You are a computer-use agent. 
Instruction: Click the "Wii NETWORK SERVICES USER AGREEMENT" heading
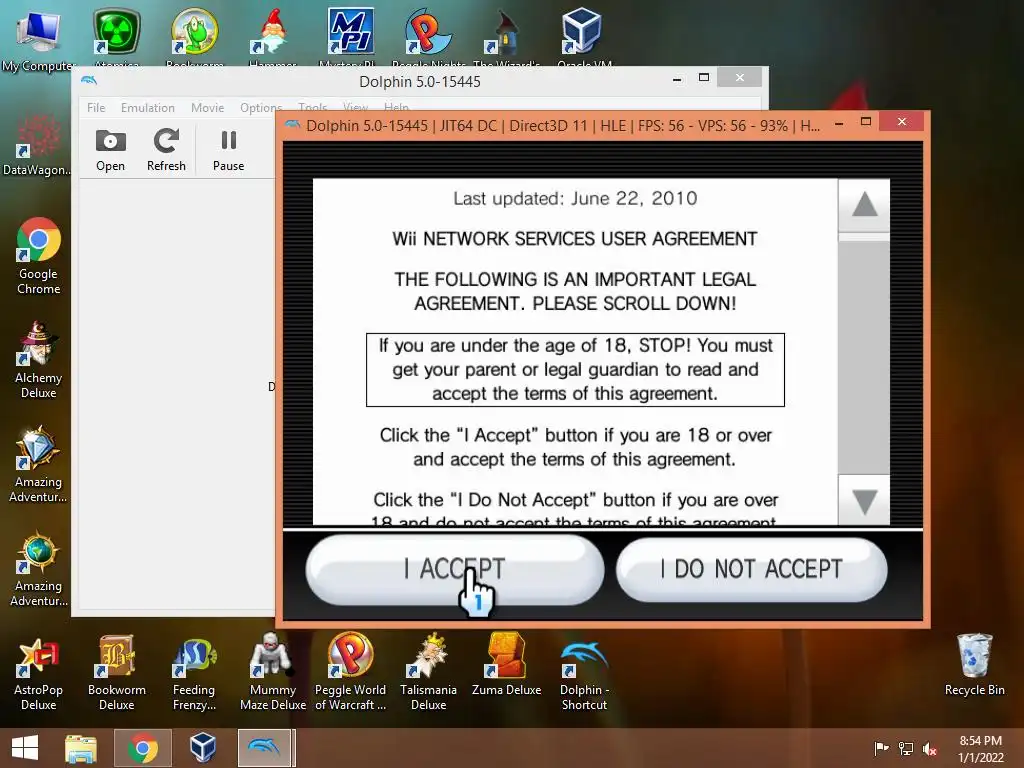pyautogui.click(x=575, y=239)
